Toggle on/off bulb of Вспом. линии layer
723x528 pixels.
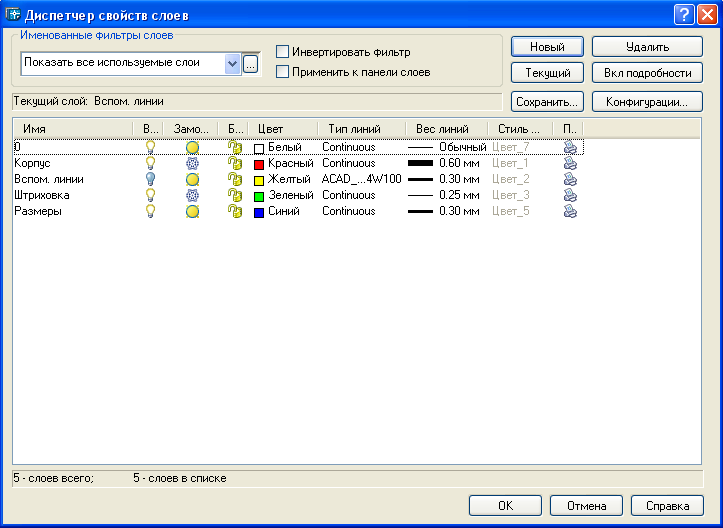[150, 179]
